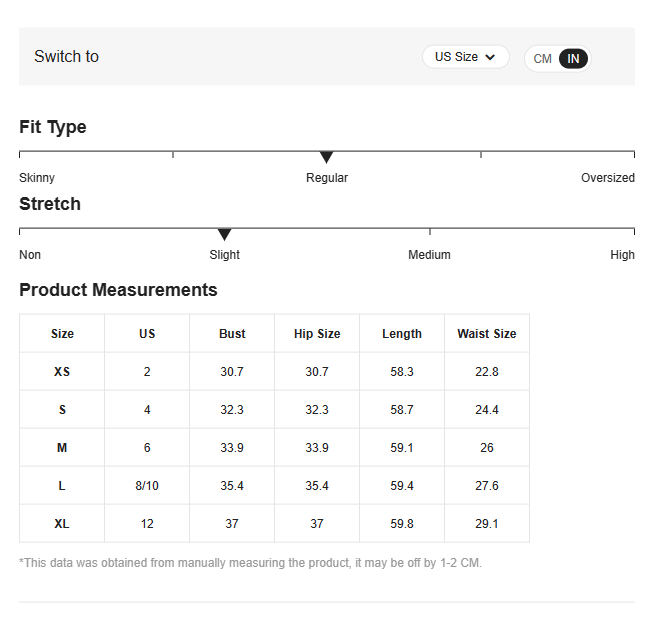The width and height of the screenshot is (646, 620).
Task: Click the Fit Type marker at Regular
Action: click(x=326, y=157)
